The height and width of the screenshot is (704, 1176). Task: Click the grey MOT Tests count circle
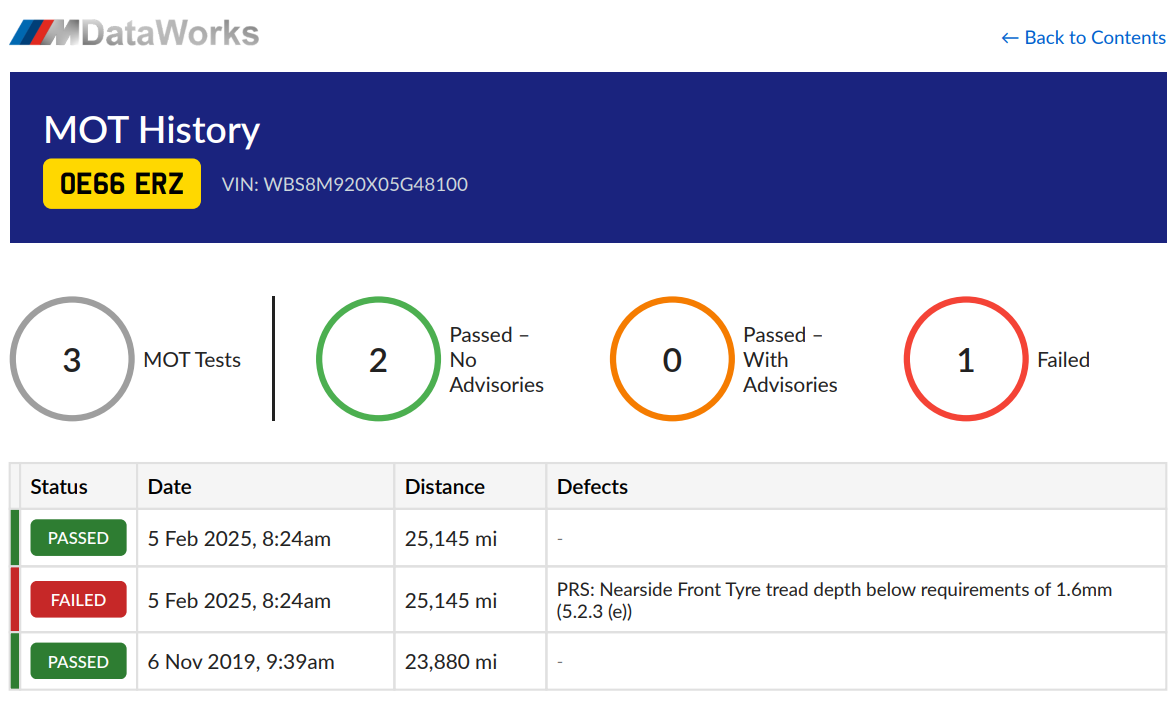coord(72,360)
